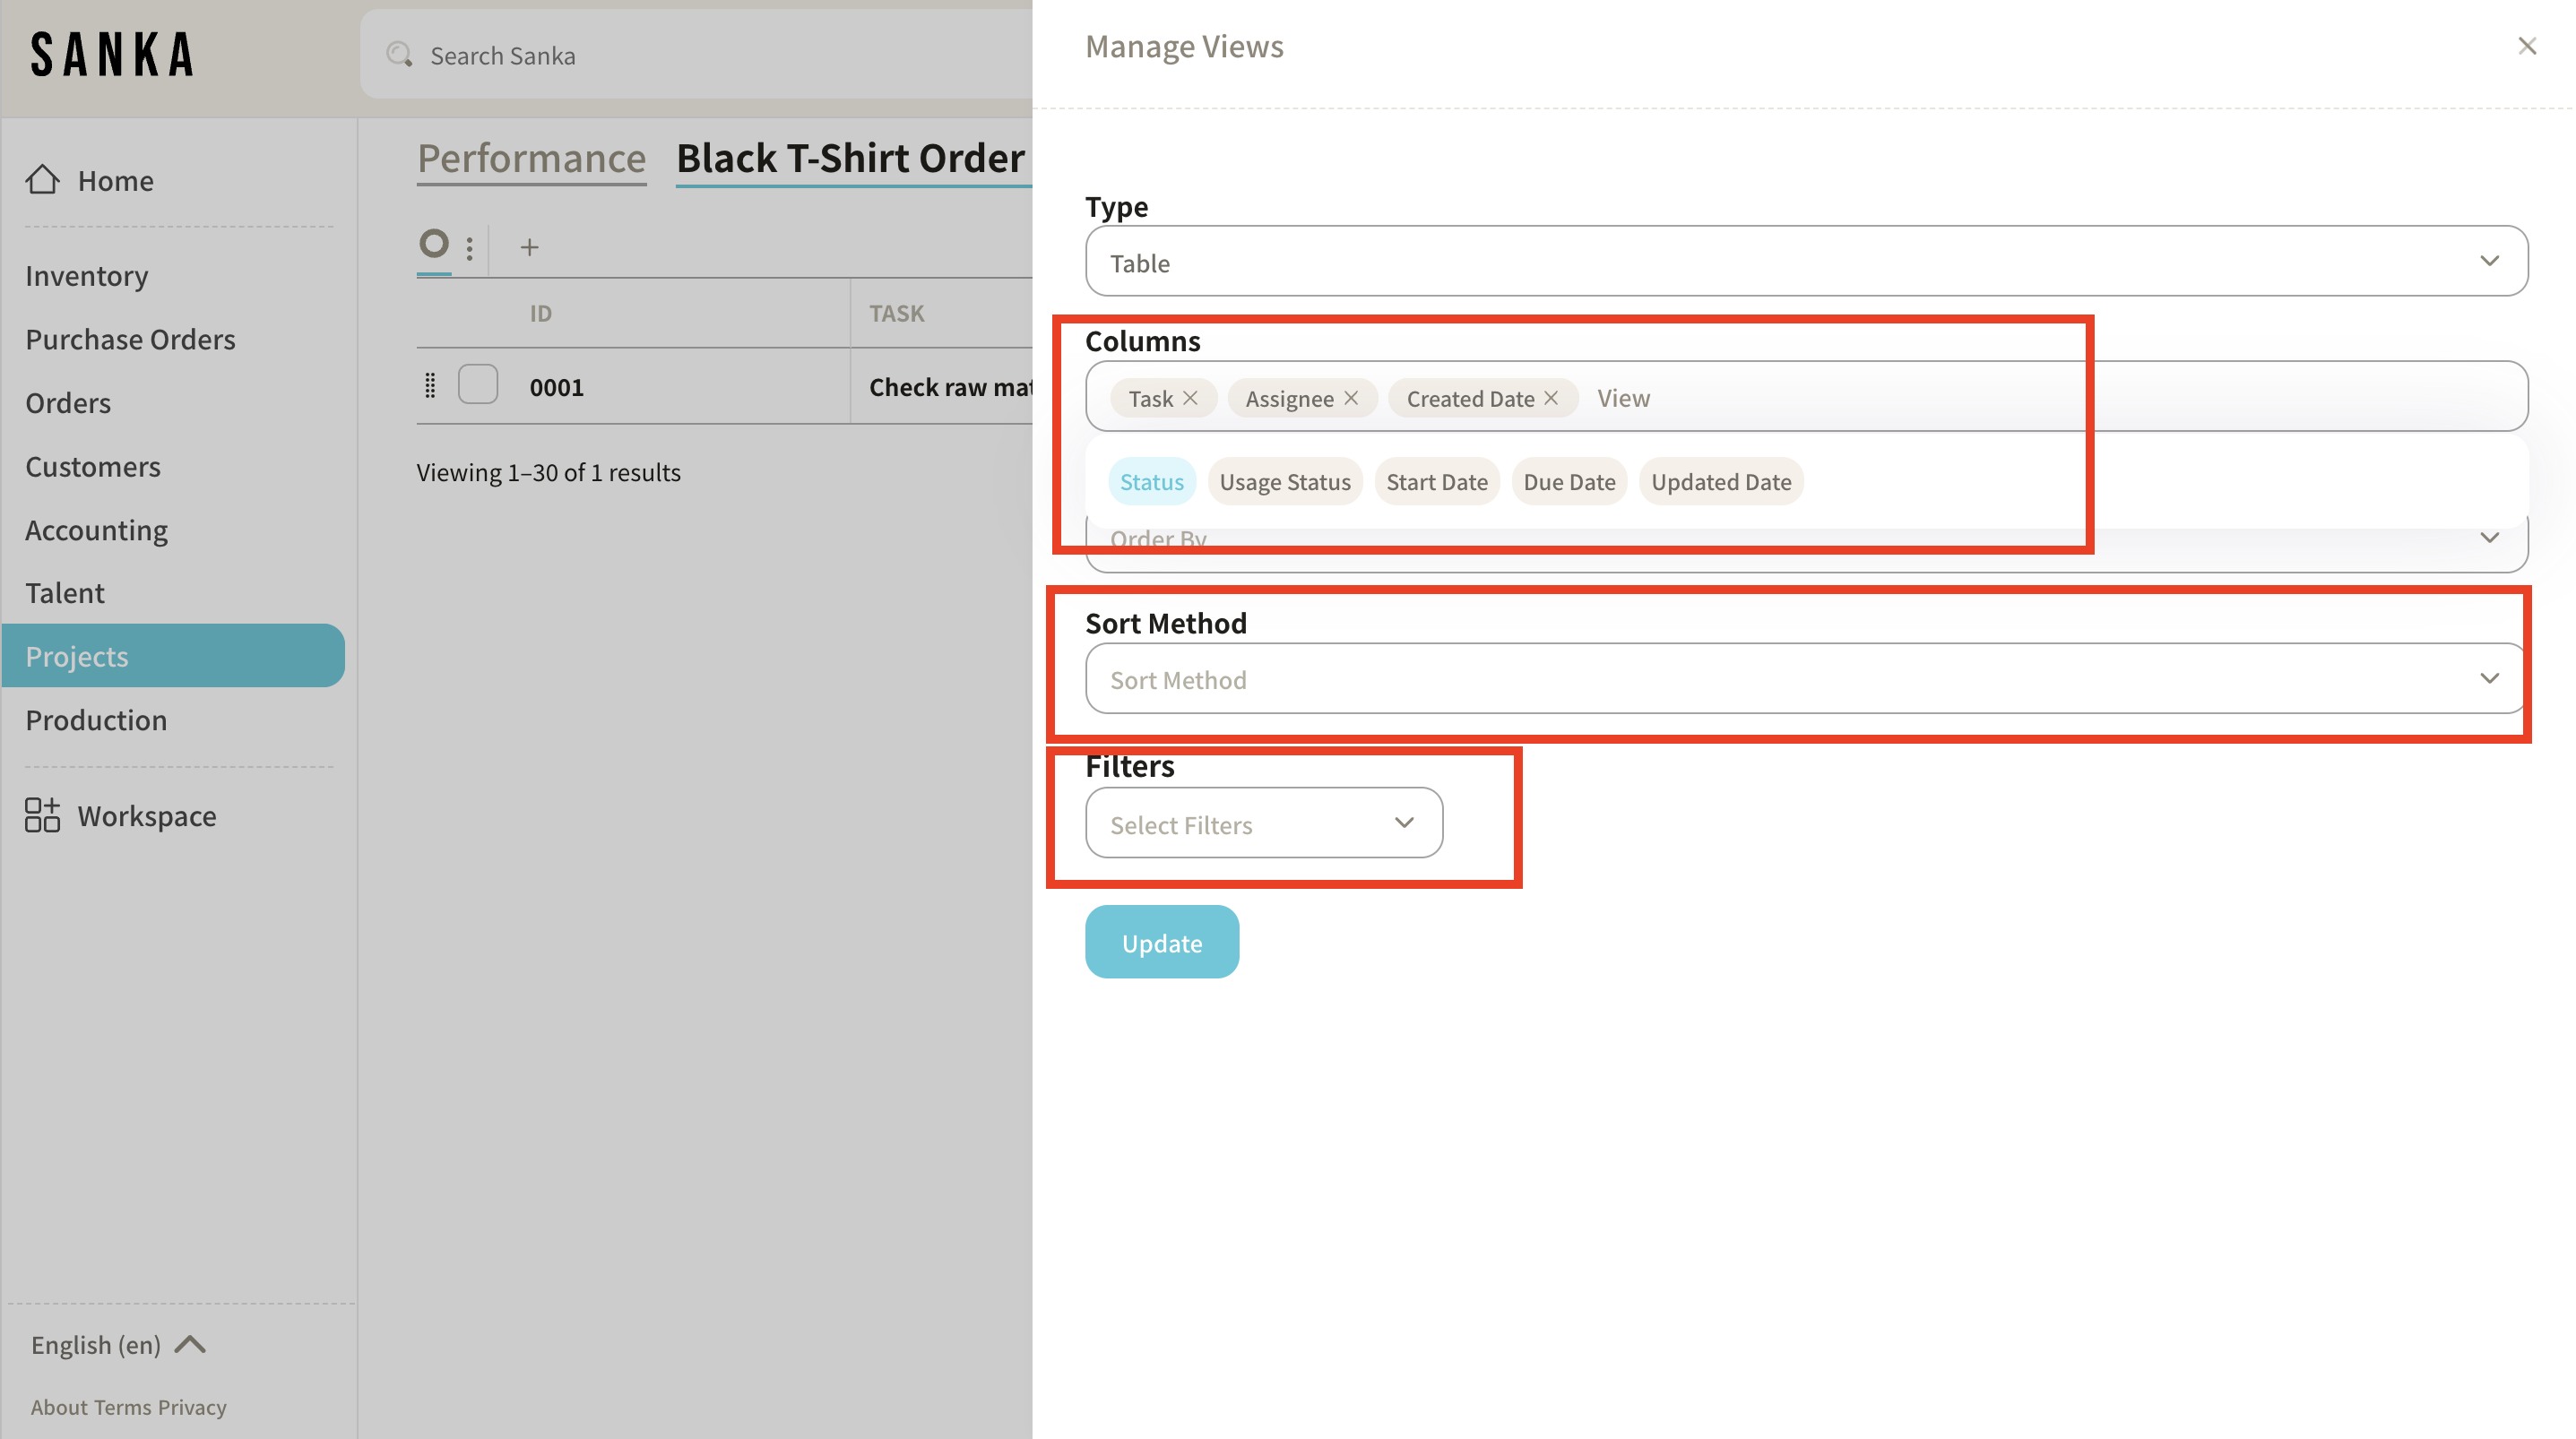Click the Home icon in sidebar
This screenshot has width=2576, height=1439.
(x=42, y=180)
